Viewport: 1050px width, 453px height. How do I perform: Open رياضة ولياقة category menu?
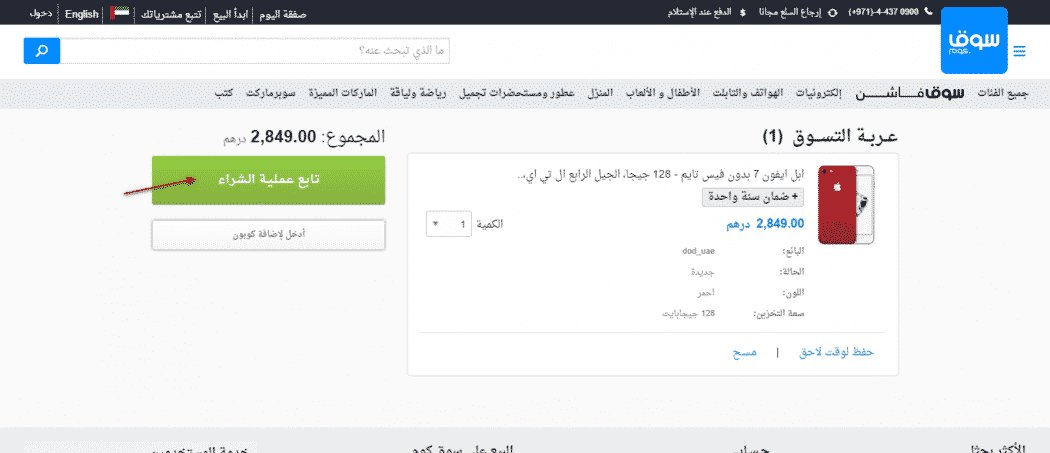418,93
